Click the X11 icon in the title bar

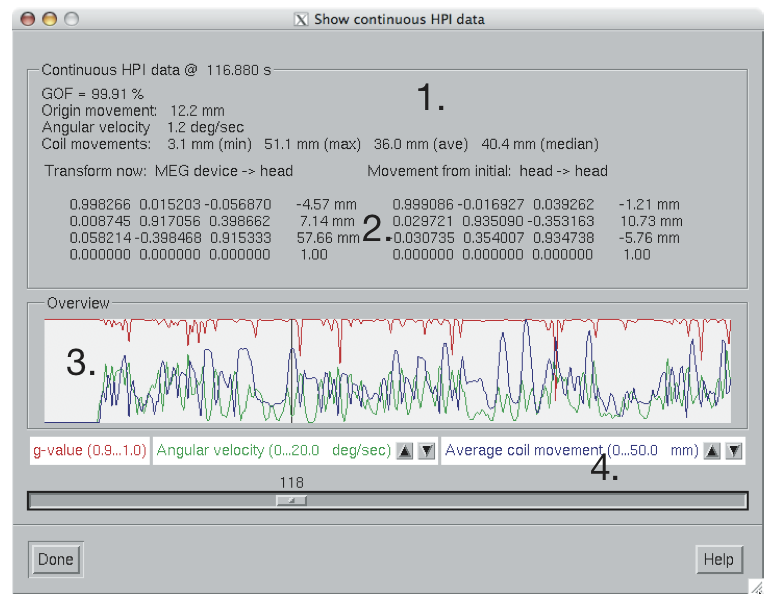coord(301,20)
